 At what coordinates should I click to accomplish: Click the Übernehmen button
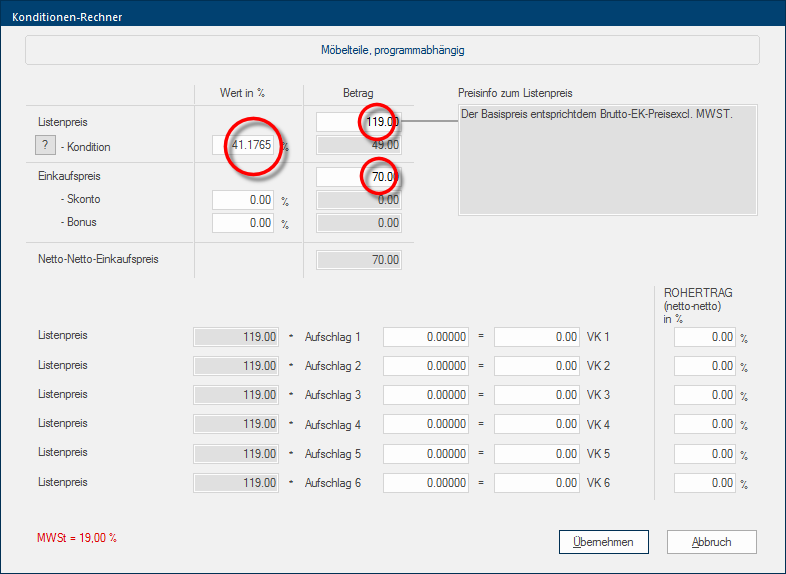click(x=603, y=542)
